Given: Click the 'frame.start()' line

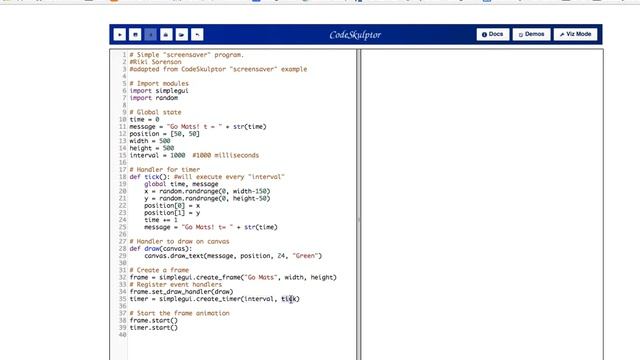Looking at the screenshot, I should tap(153, 320).
